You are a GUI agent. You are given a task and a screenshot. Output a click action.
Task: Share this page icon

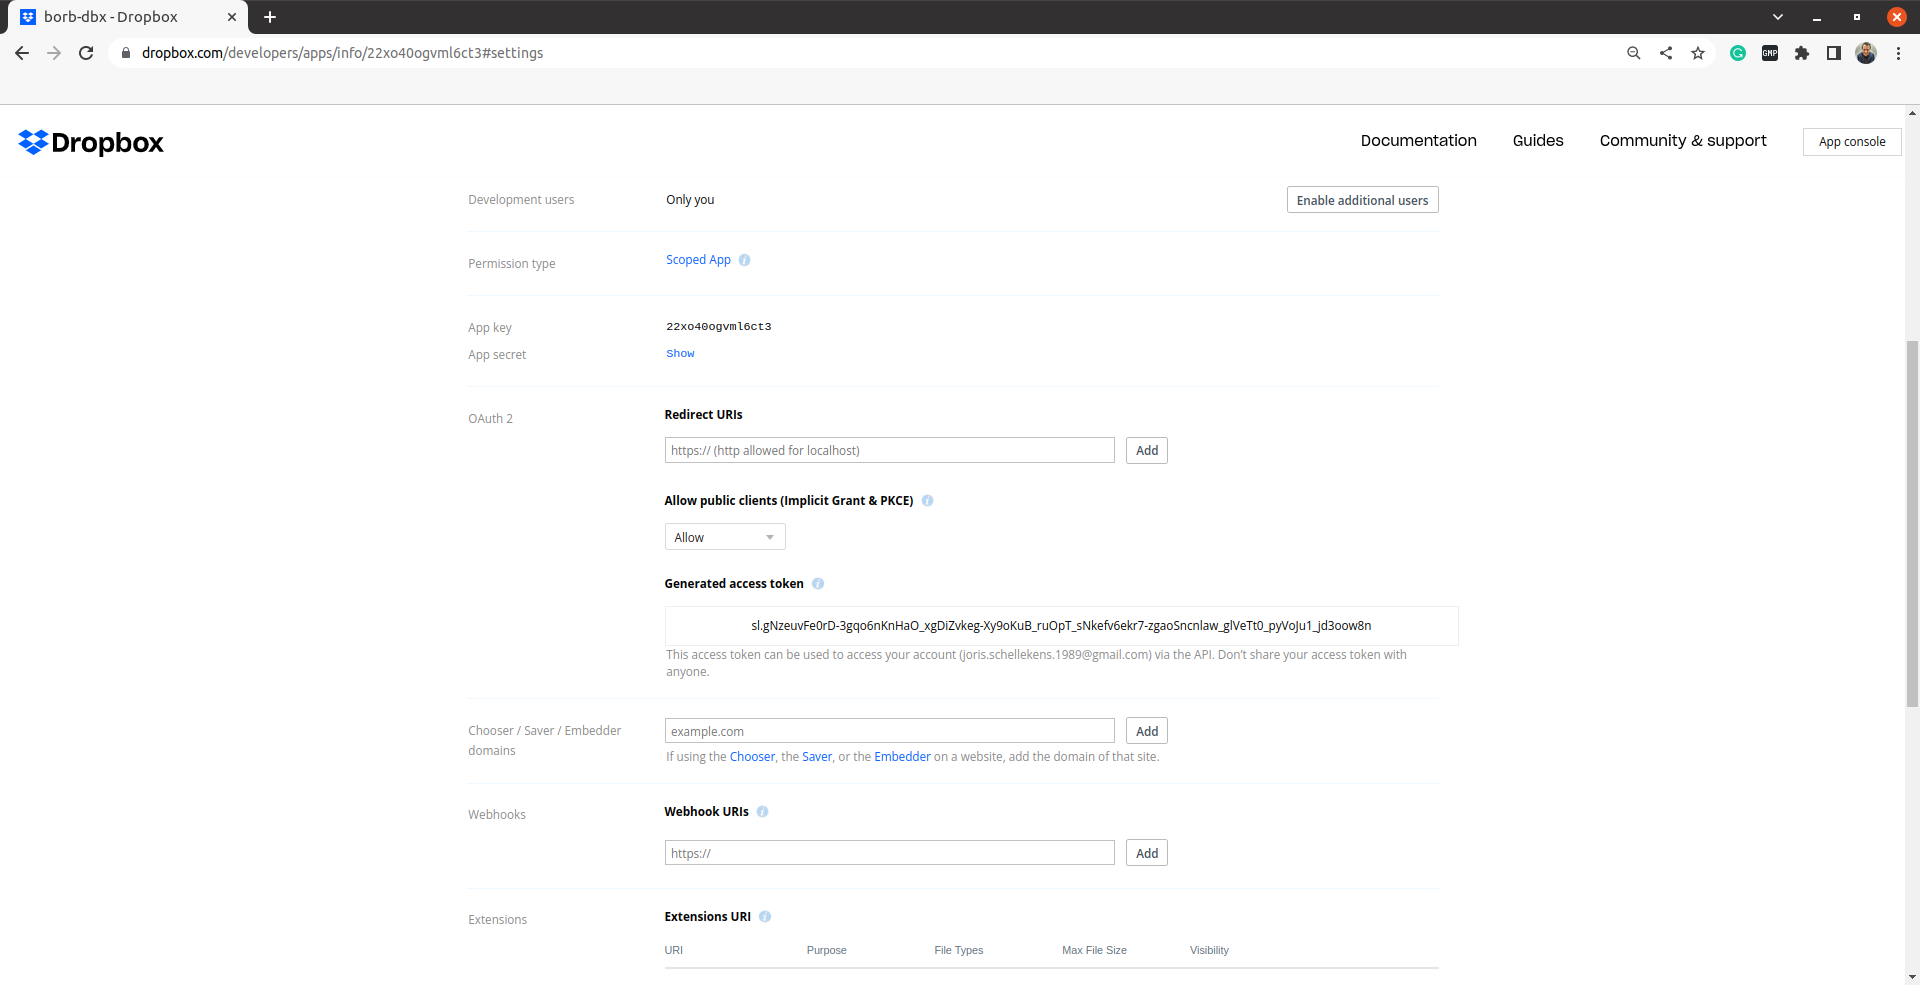[x=1666, y=53]
